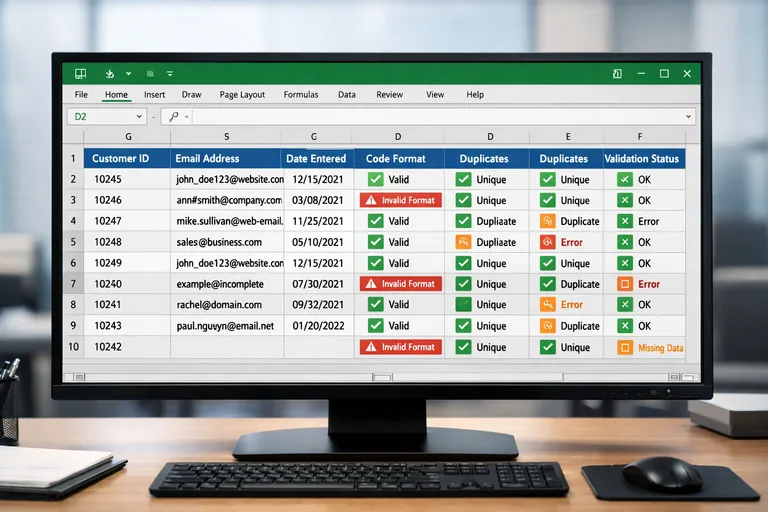Click the red icon beside Error in row 5
Image resolution: width=768 pixels, height=512 pixels.
[548, 242]
